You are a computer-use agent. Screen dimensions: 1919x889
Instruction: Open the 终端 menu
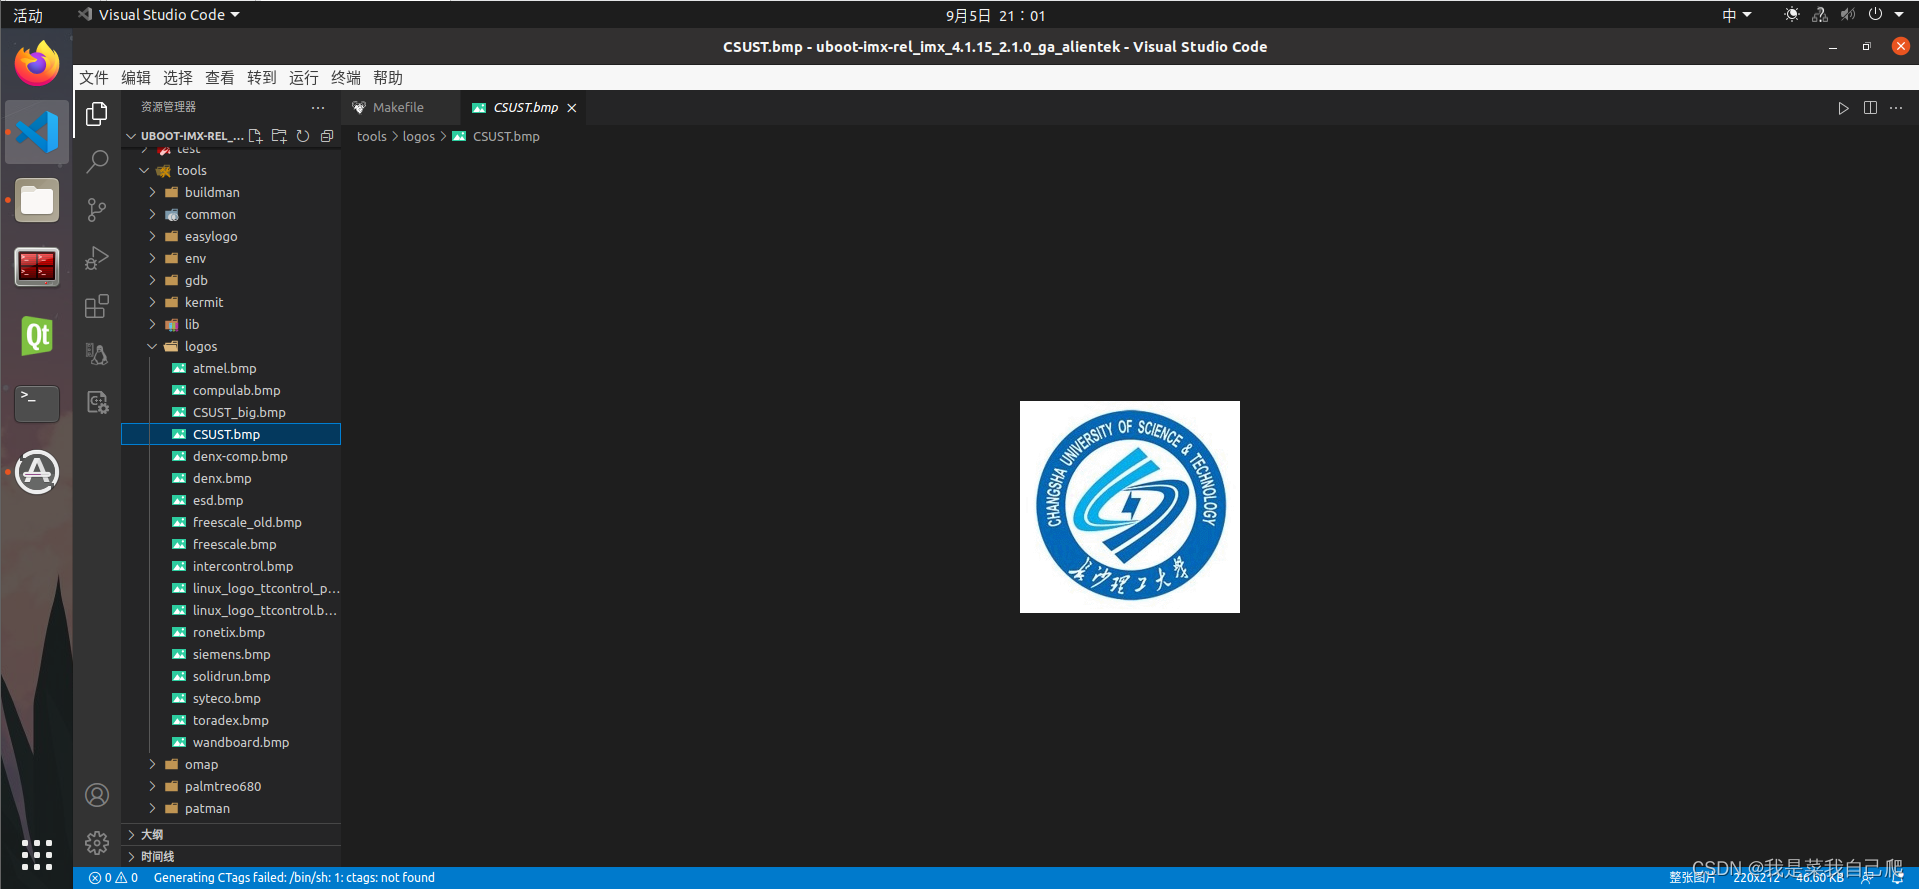point(346,78)
